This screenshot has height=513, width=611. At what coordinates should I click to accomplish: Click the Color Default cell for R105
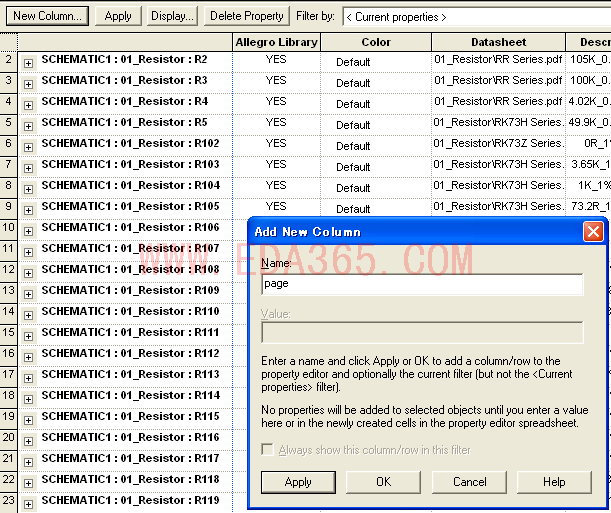coord(376,209)
